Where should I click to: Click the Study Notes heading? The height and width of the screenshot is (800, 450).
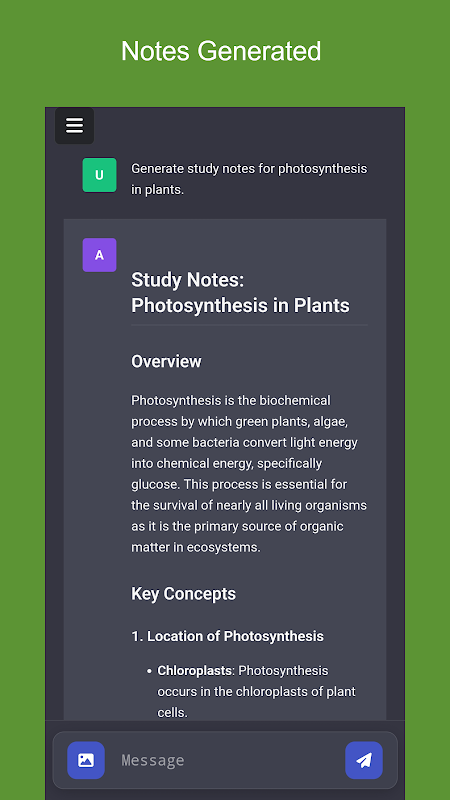click(240, 292)
